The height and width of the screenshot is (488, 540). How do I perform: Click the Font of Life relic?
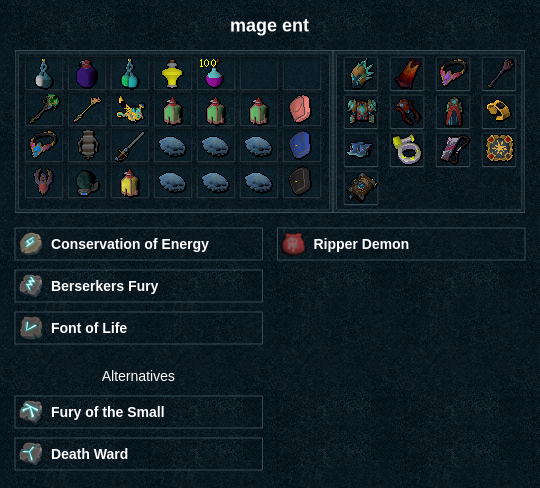coord(139,328)
